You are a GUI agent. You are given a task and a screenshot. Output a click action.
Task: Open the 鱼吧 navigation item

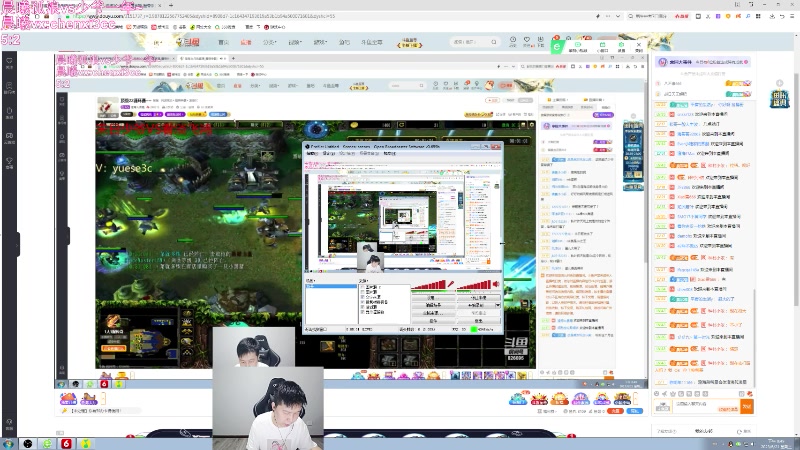point(344,42)
